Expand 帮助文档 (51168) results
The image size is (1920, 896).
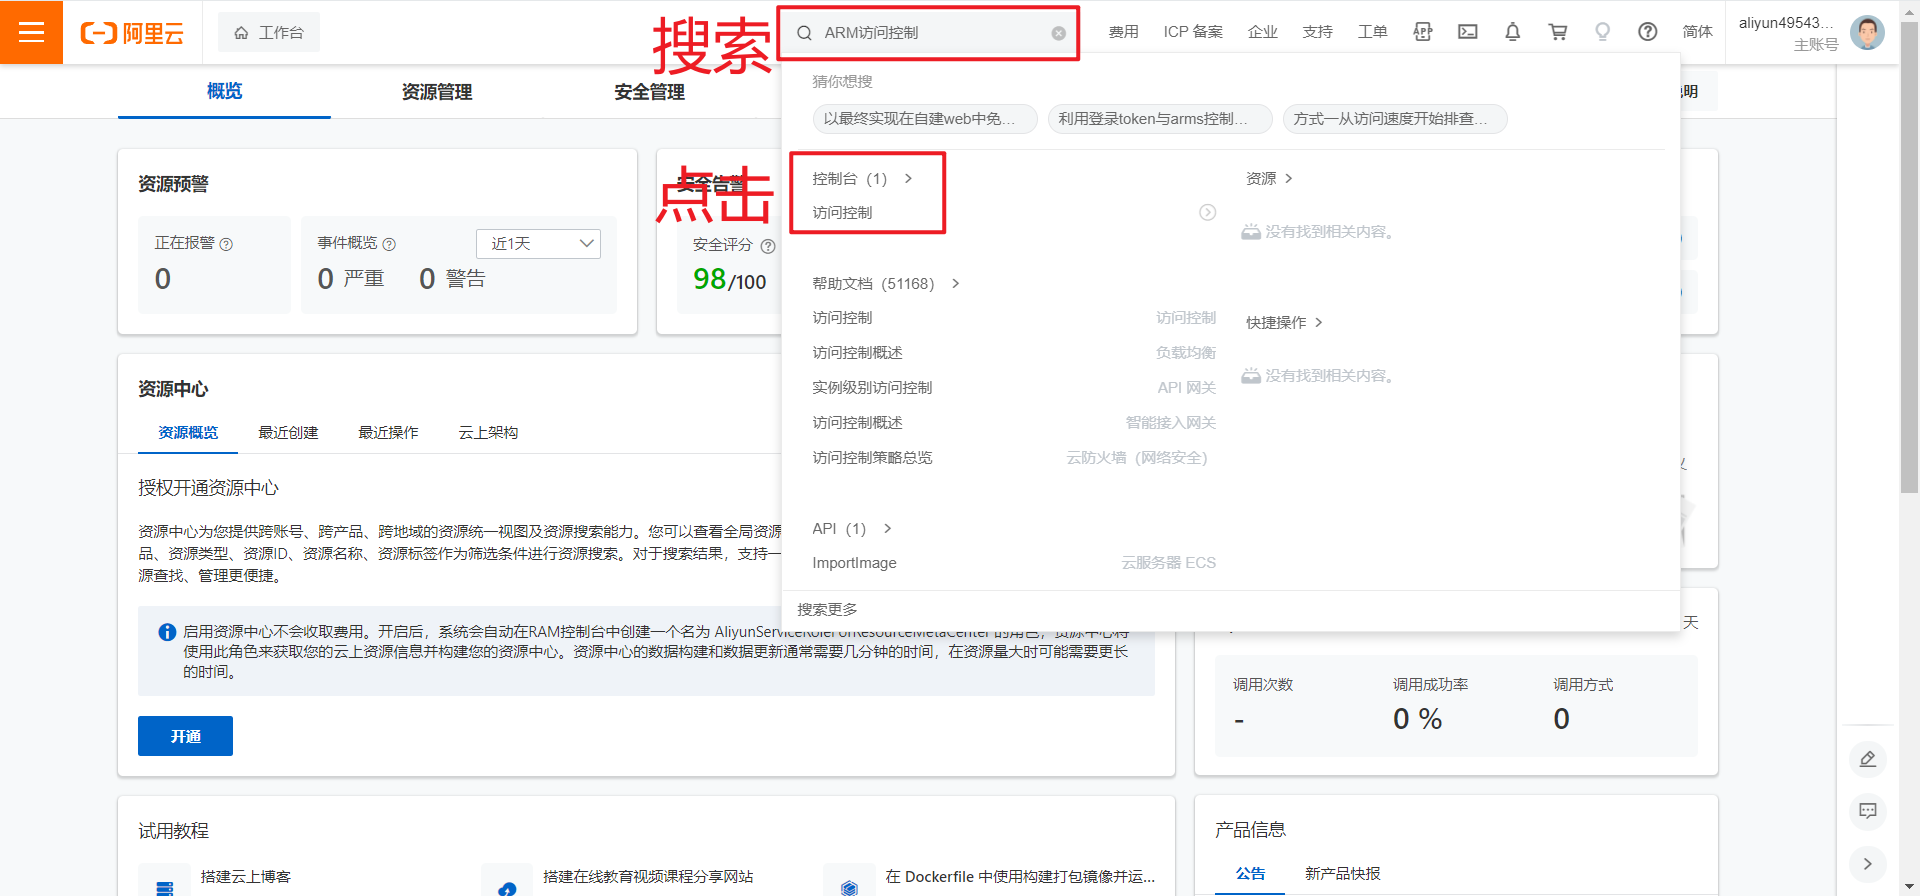click(886, 284)
